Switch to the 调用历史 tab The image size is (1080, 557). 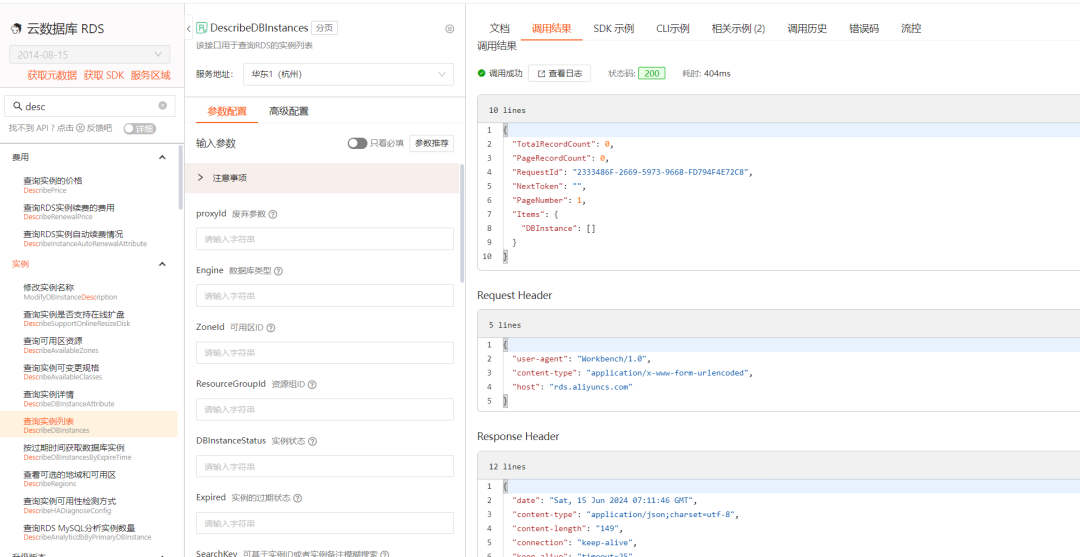(807, 29)
